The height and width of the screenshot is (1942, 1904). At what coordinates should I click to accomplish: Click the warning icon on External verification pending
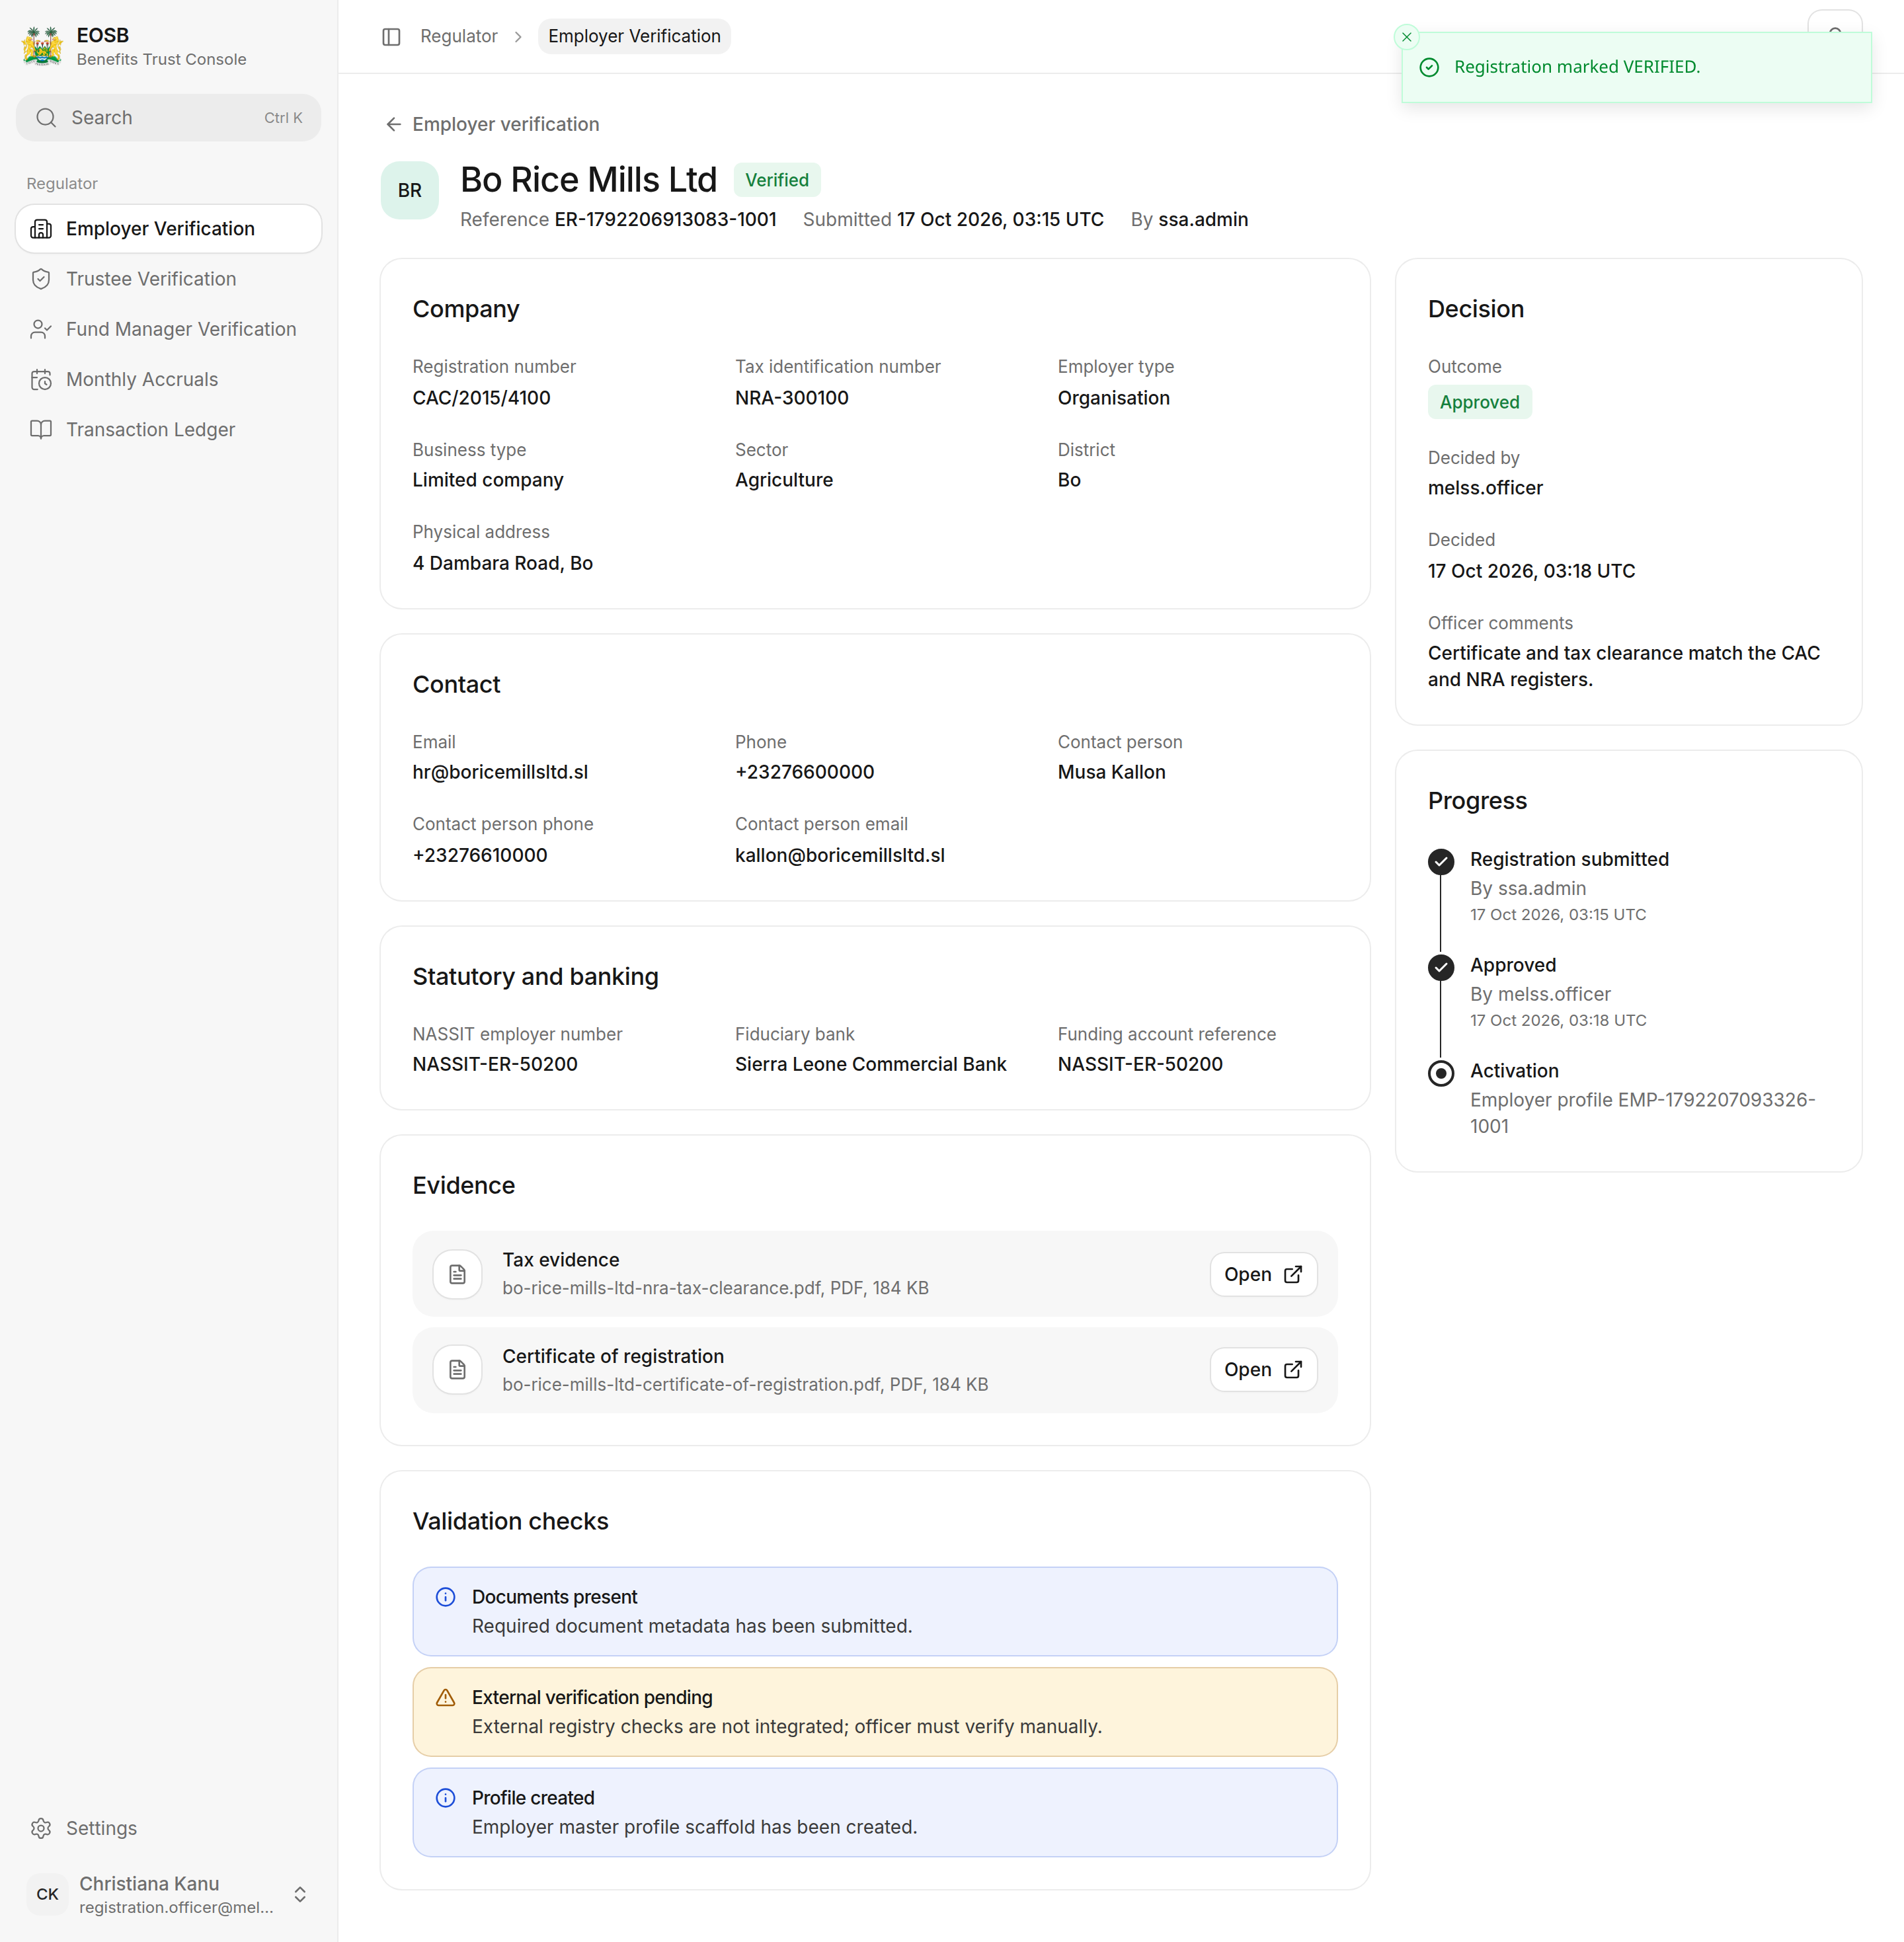pyautogui.click(x=446, y=1698)
